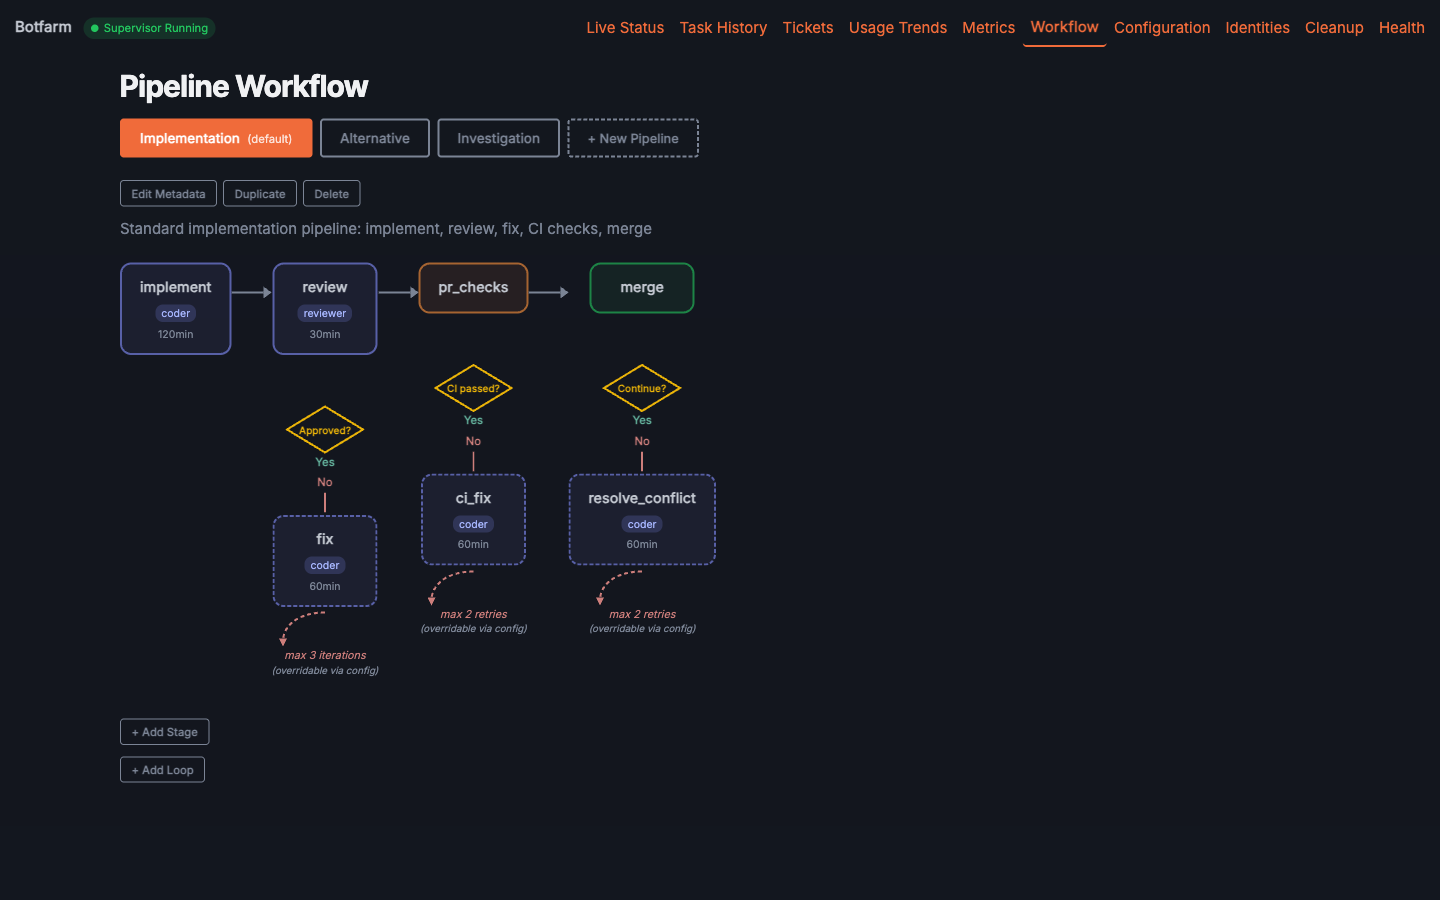
Task: Open the Investigation pipeline tab
Action: pyautogui.click(x=498, y=138)
